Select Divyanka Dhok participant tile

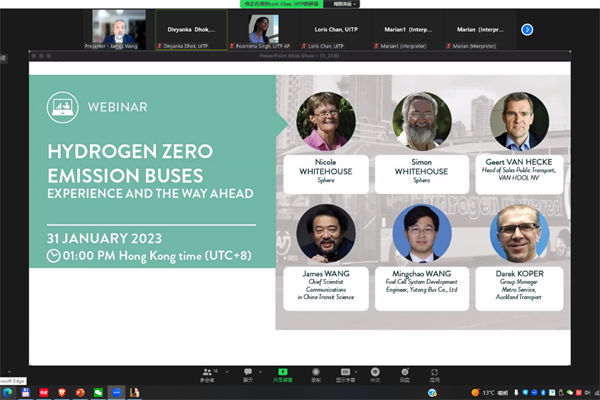(x=190, y=28)
